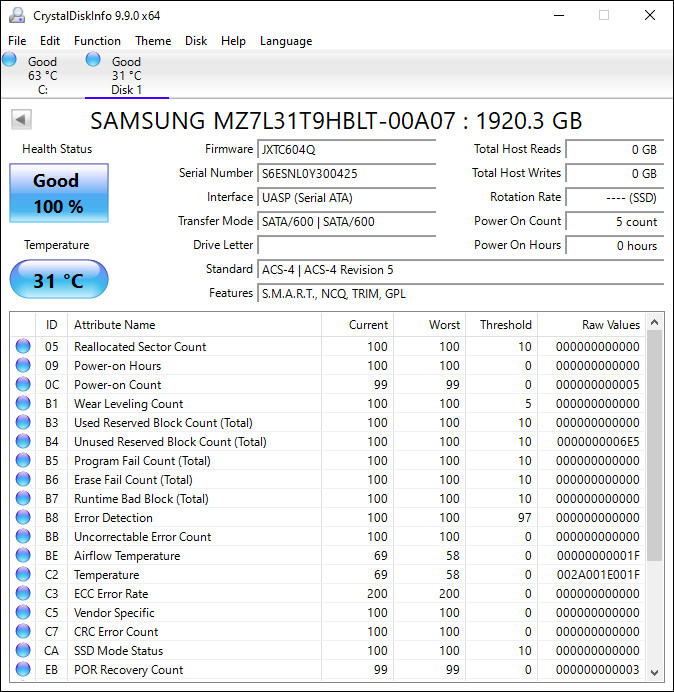The height and width of the screenshot is (692, 674).
Task: Click status orb of ECC Error Rate row
Action: [x=23, y=593]
